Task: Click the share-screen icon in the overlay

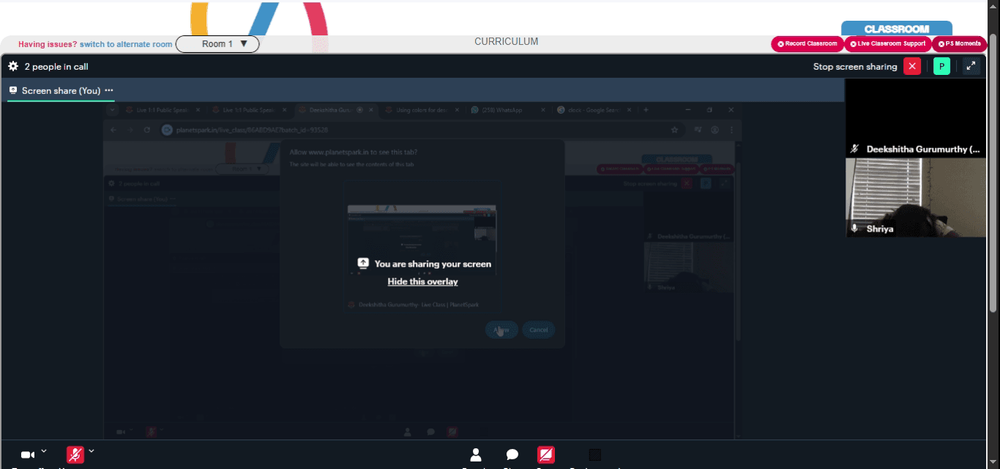Action: [363, 264]
